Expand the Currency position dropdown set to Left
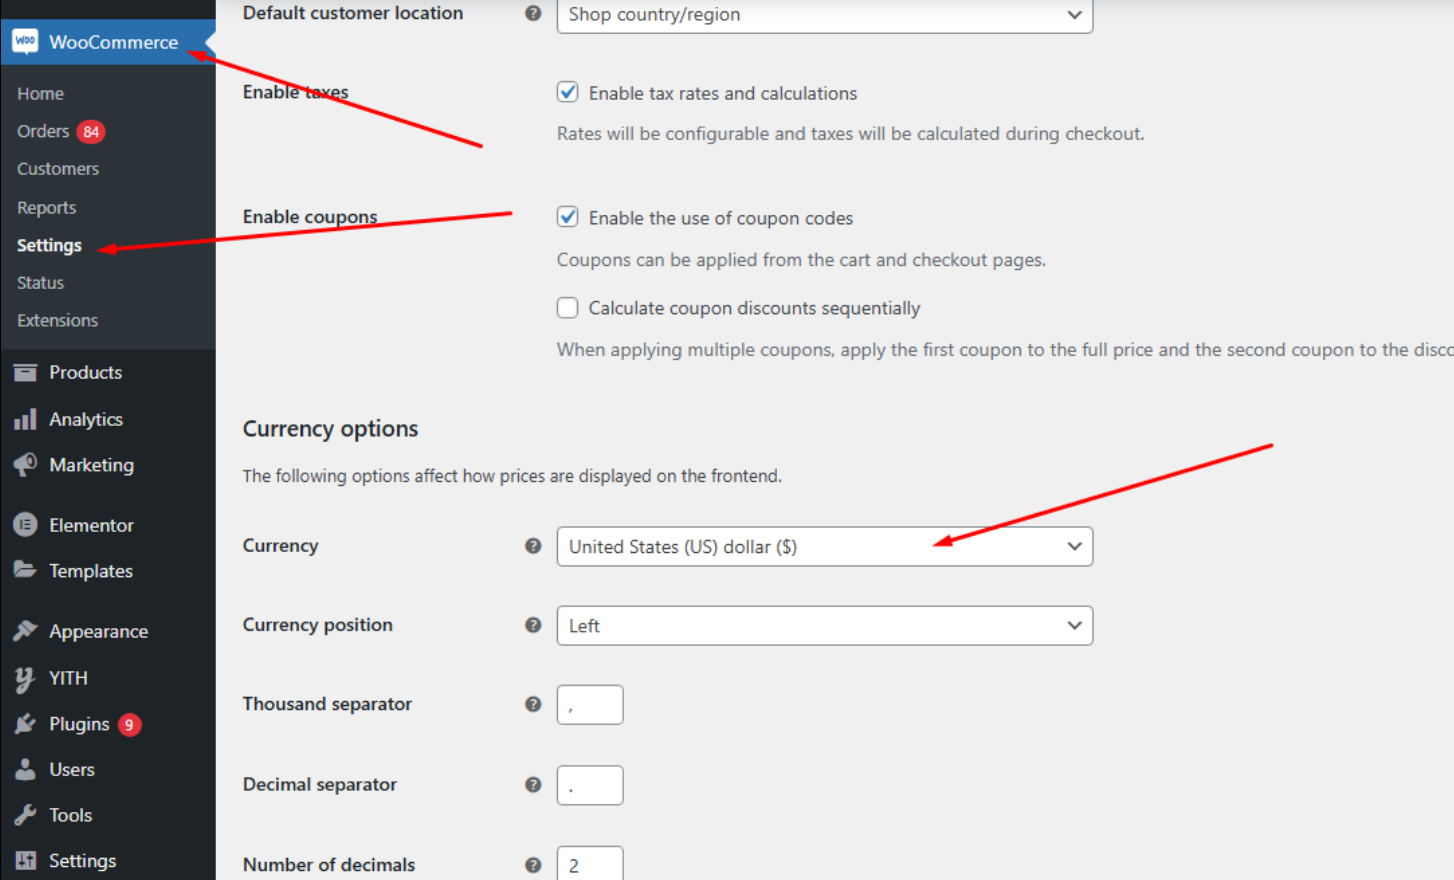Viewport: 1454px width, 880px height. click(824, 625)
